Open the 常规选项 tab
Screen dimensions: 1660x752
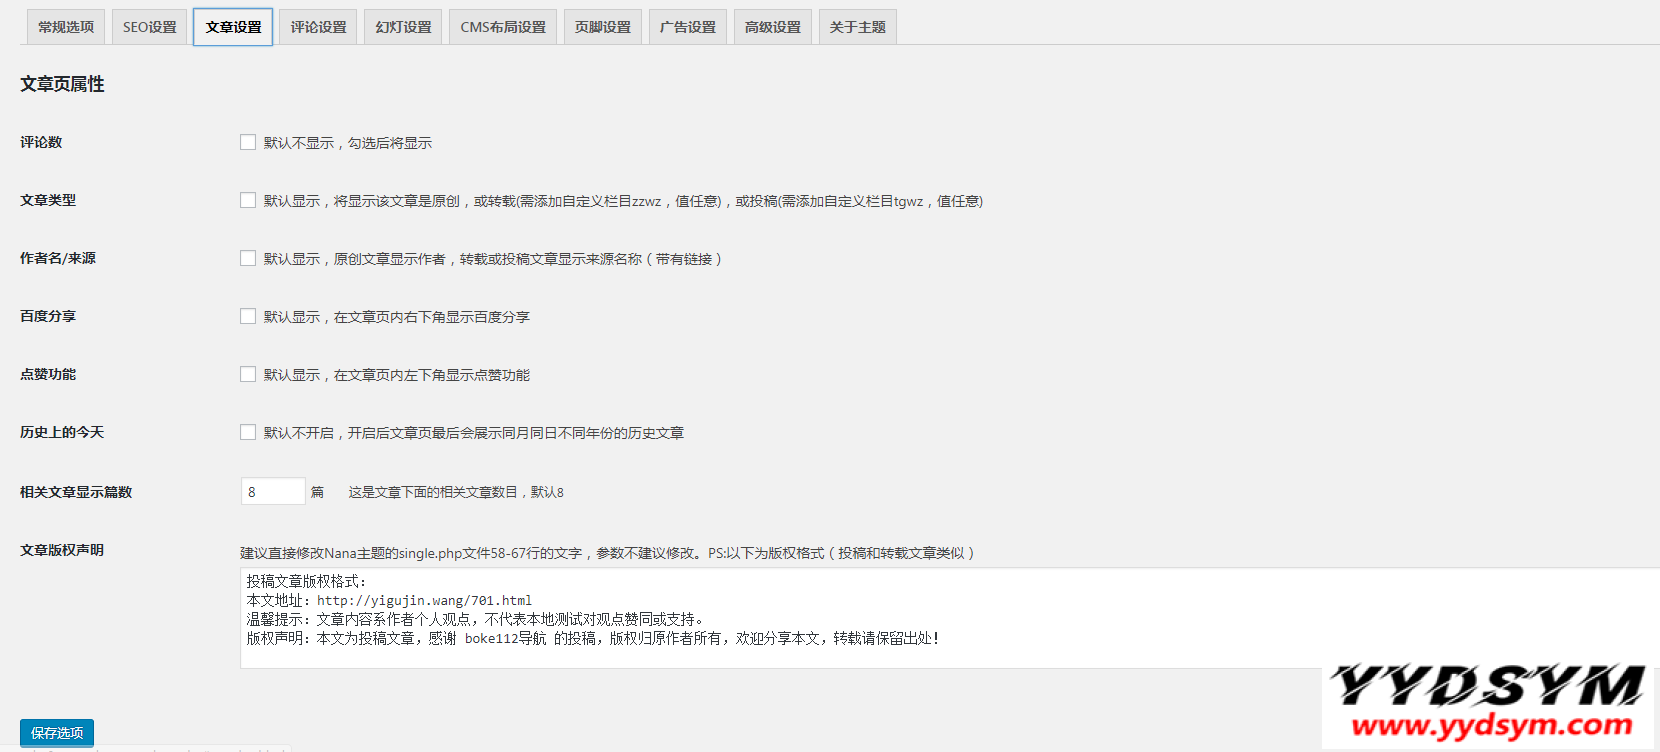(66, 27)
